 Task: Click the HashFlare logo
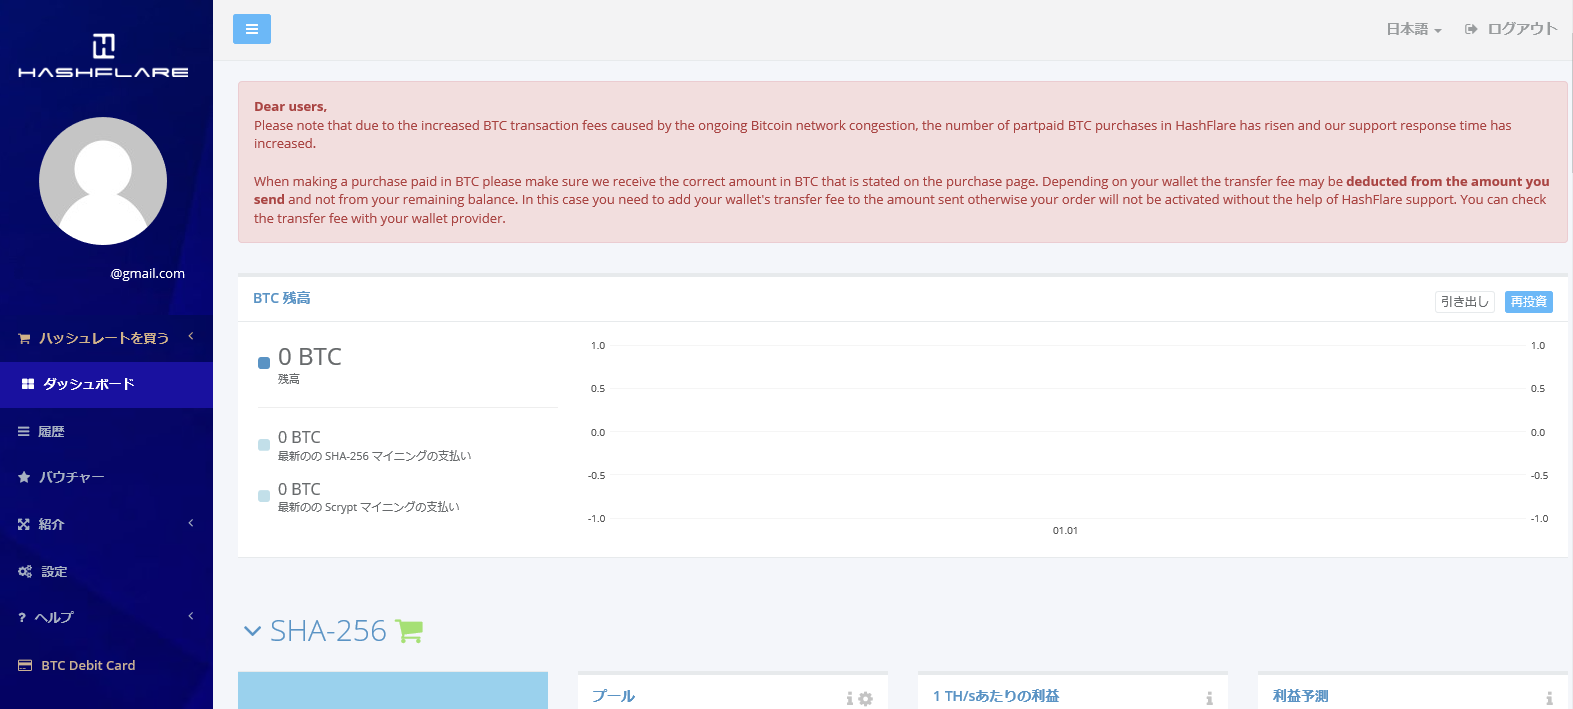[x=103, y=56]
